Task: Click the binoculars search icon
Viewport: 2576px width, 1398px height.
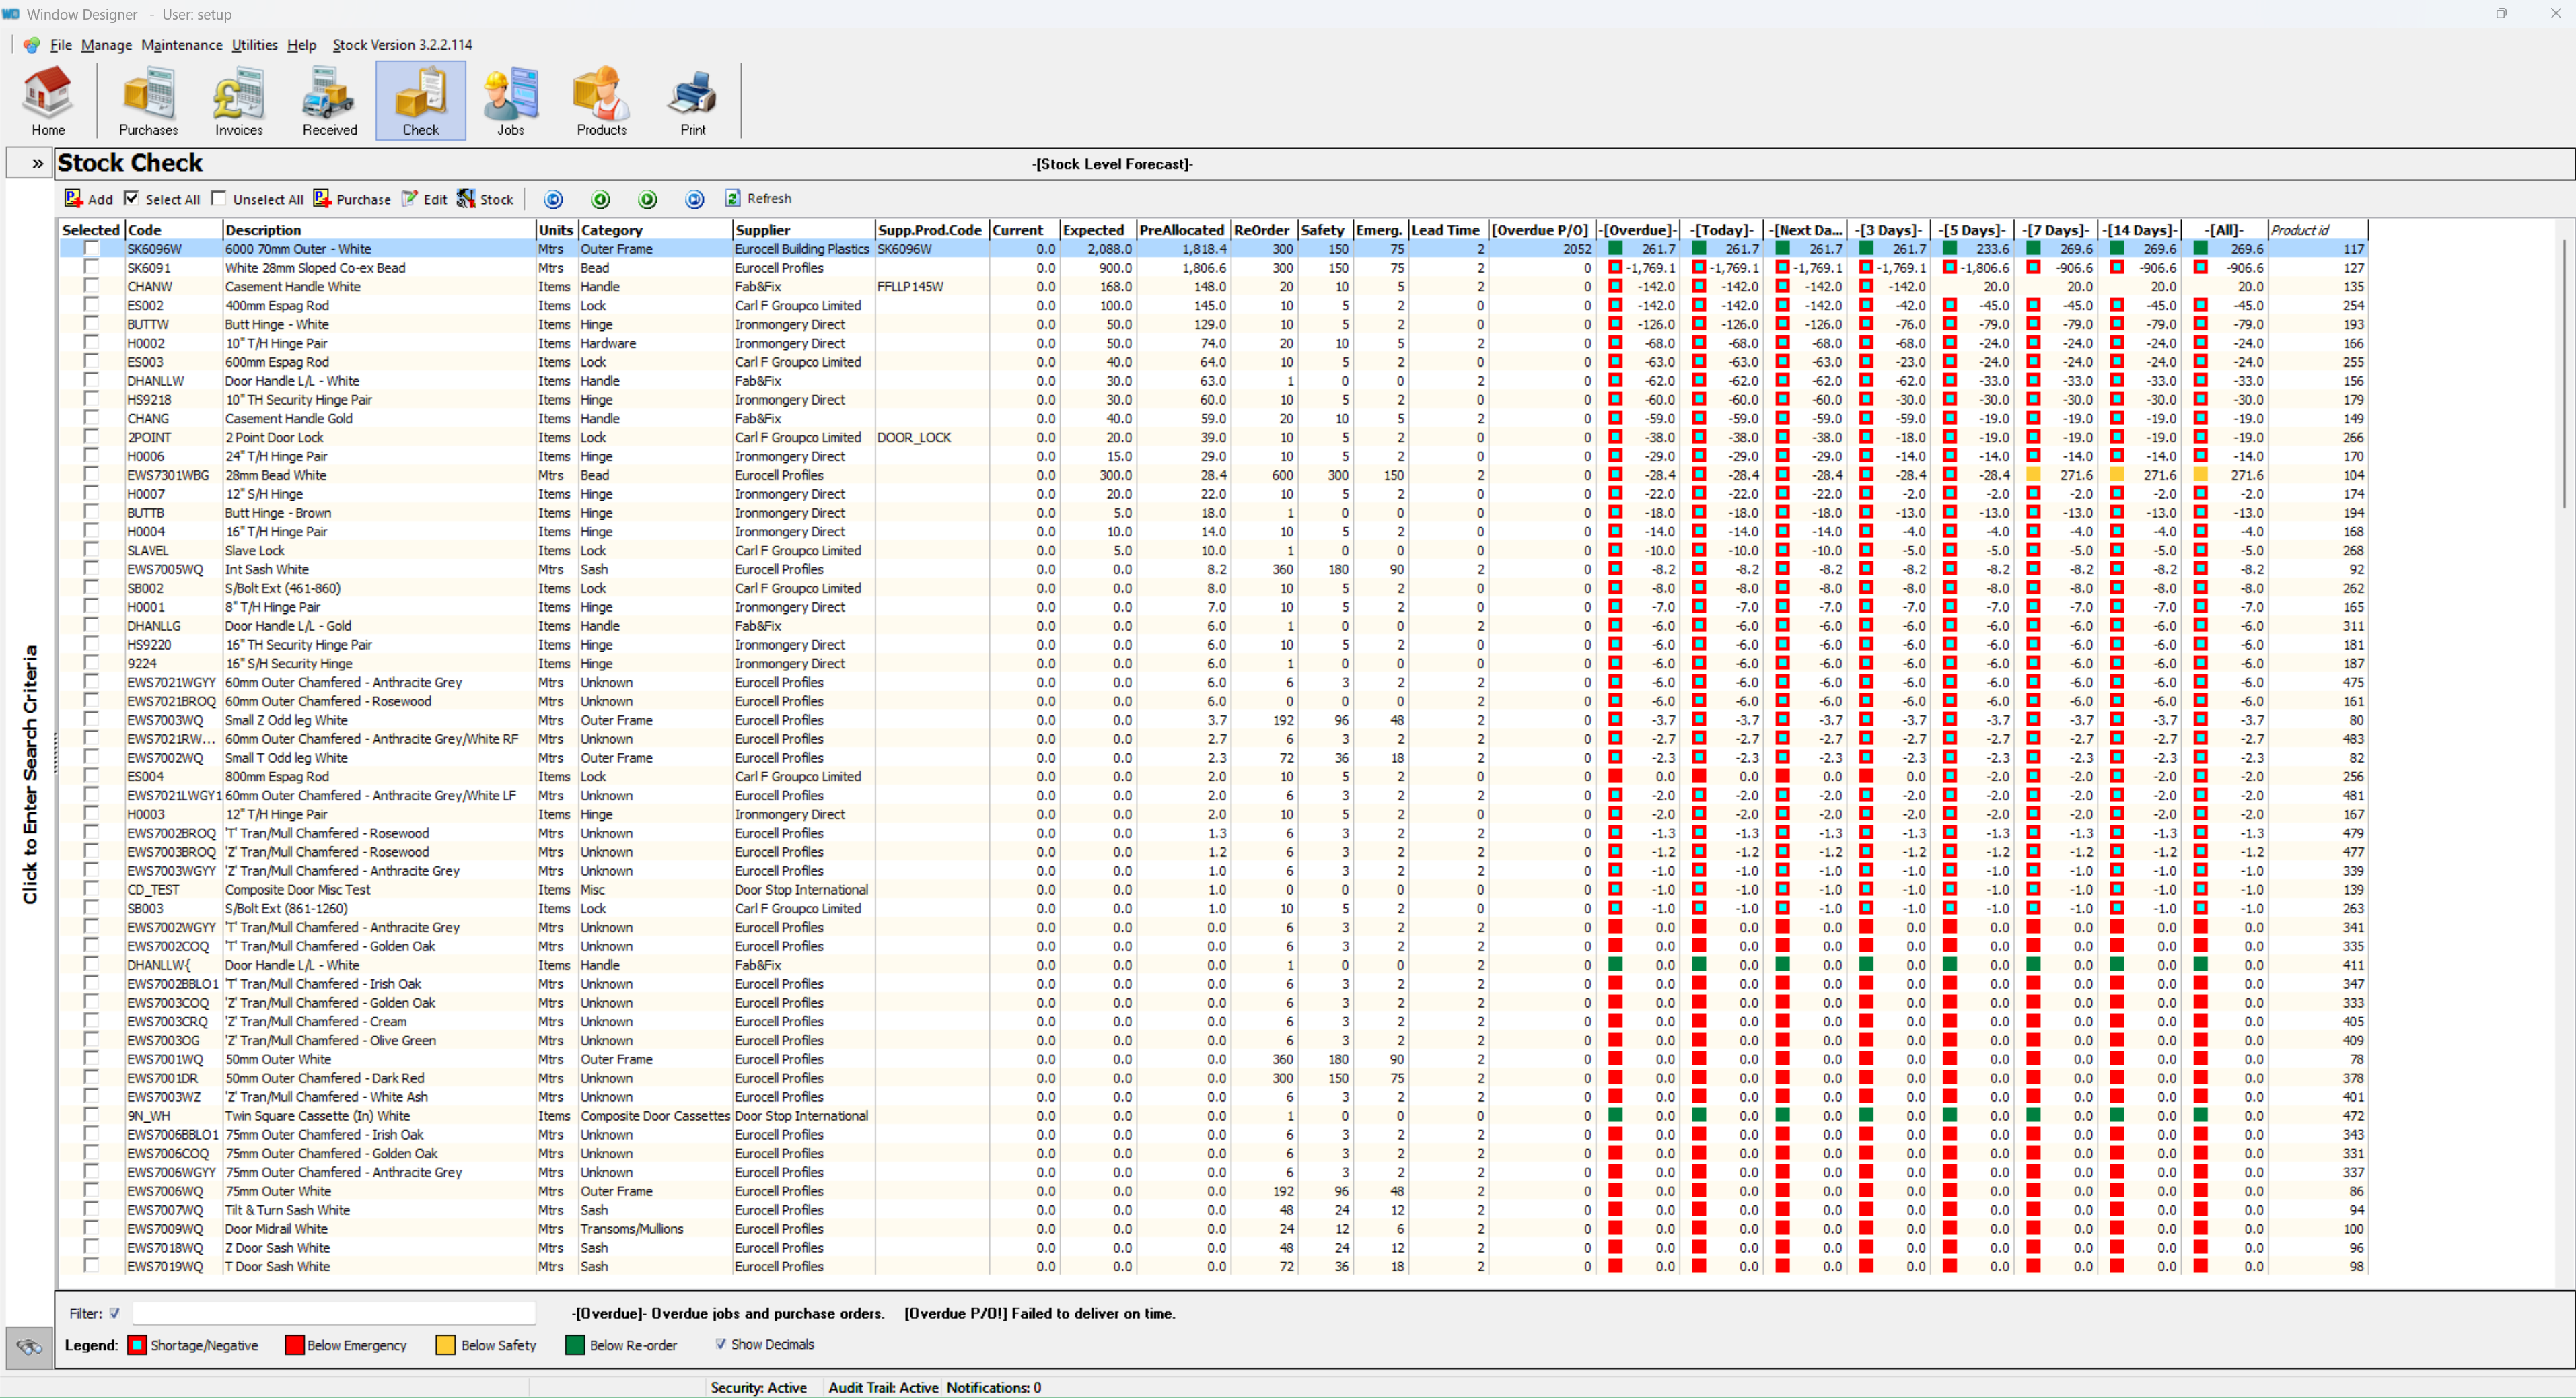Action: [x=30, y=1347]
